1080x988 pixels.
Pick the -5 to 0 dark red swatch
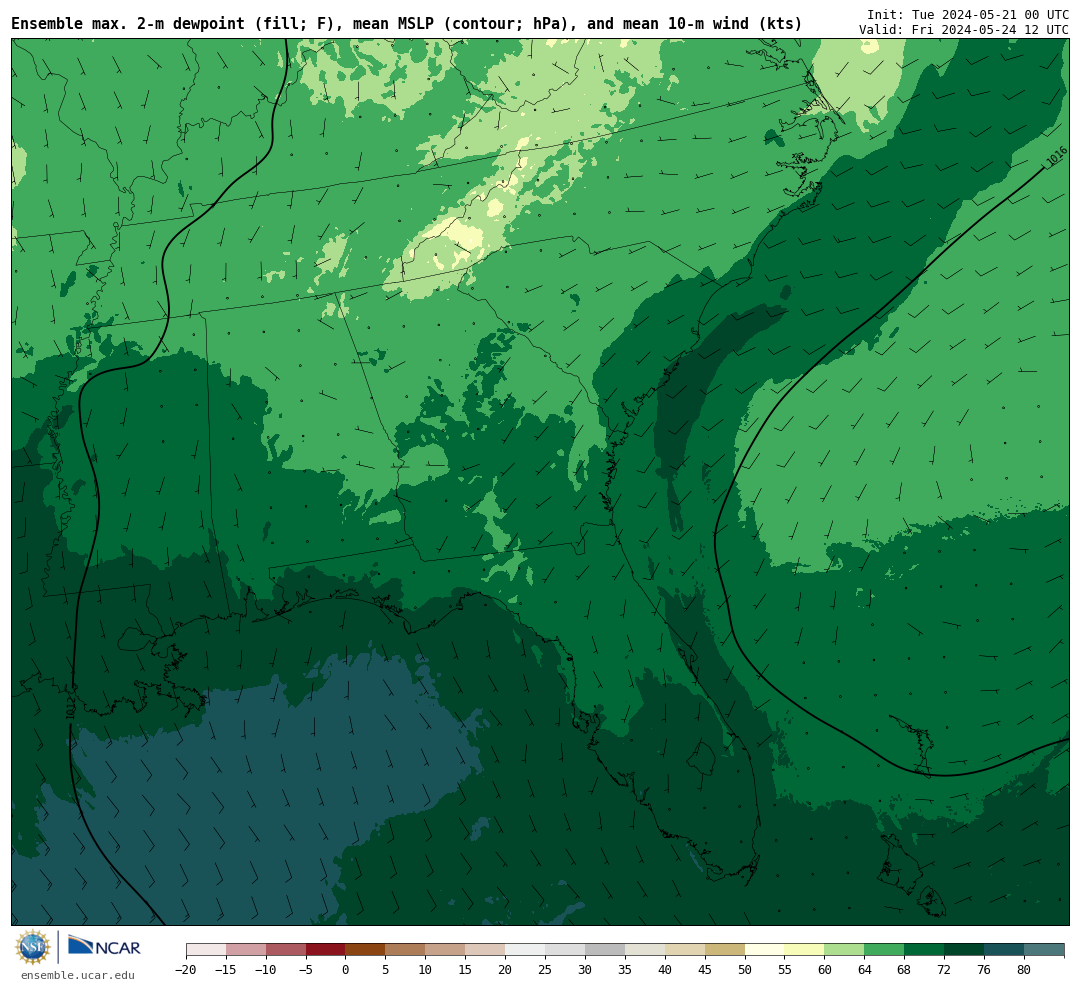pos(326,950)
